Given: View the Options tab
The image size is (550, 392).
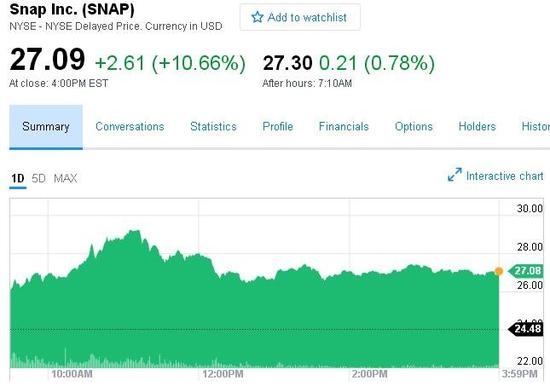Looking at the screenshot, I should click(x=414, y=127).
